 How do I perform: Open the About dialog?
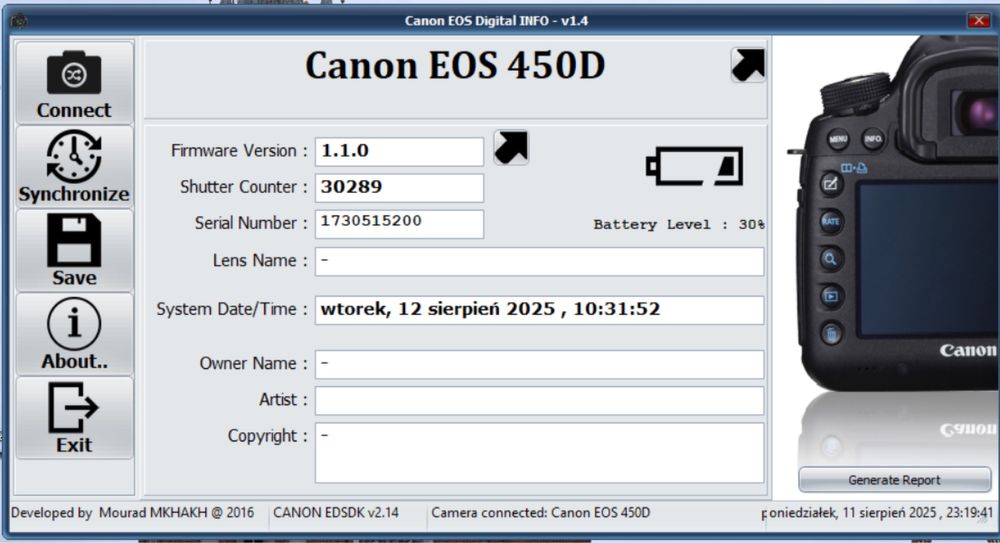74,334
